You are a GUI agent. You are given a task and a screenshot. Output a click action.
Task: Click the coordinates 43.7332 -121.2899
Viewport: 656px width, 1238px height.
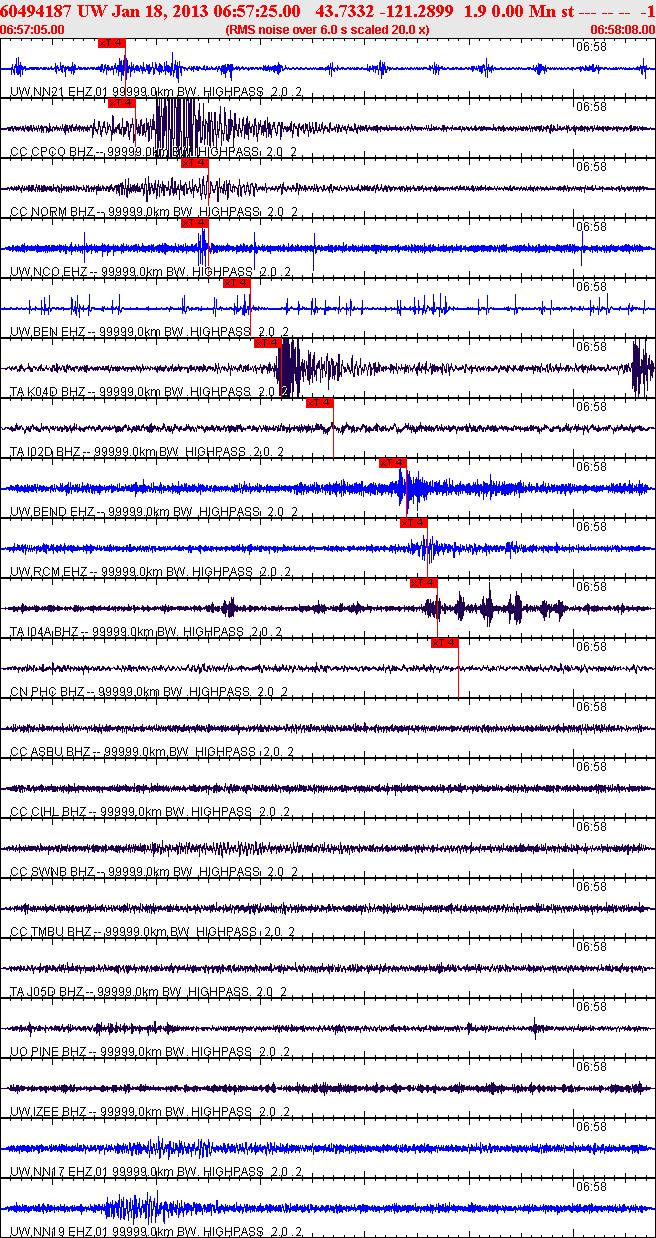pos(384,11)
